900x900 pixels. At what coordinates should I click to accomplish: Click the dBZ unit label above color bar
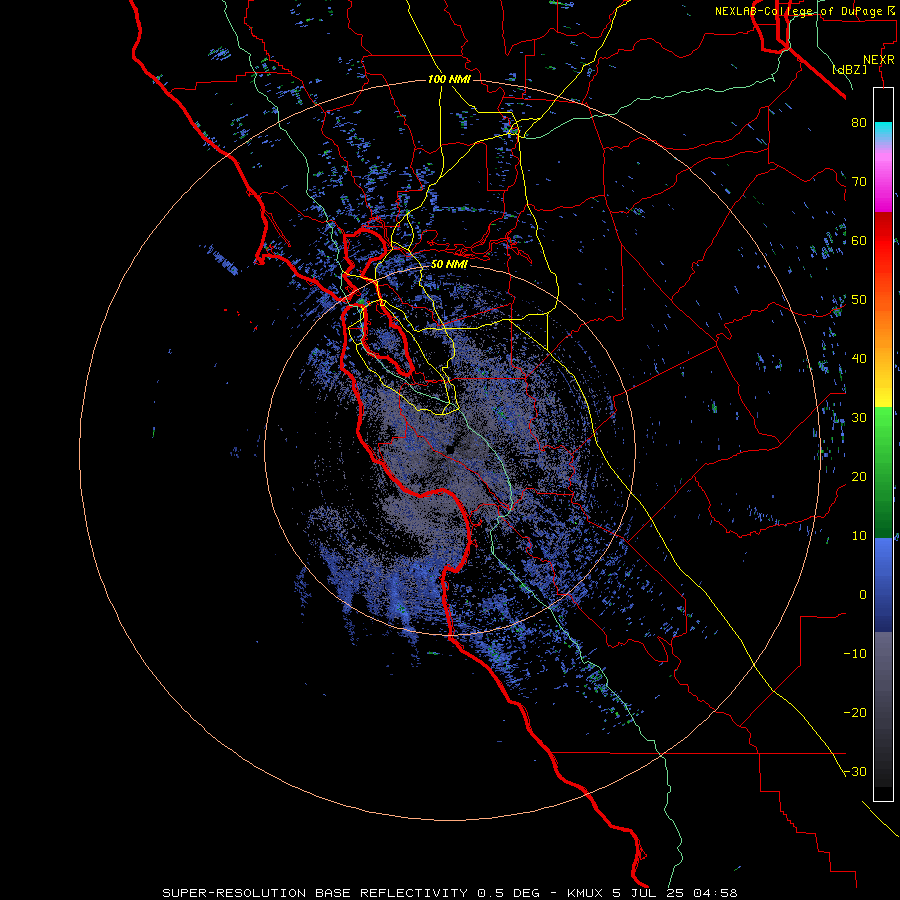pos(849,70)
